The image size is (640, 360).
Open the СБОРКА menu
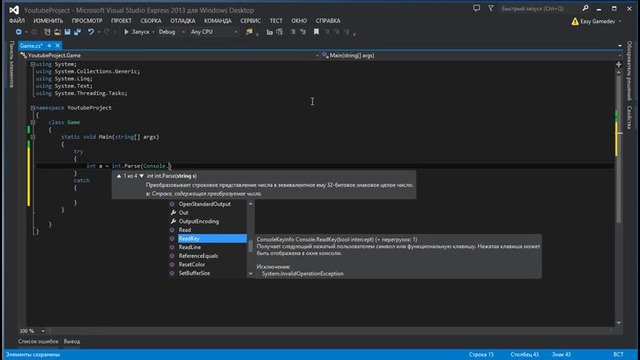pos(151,20)
